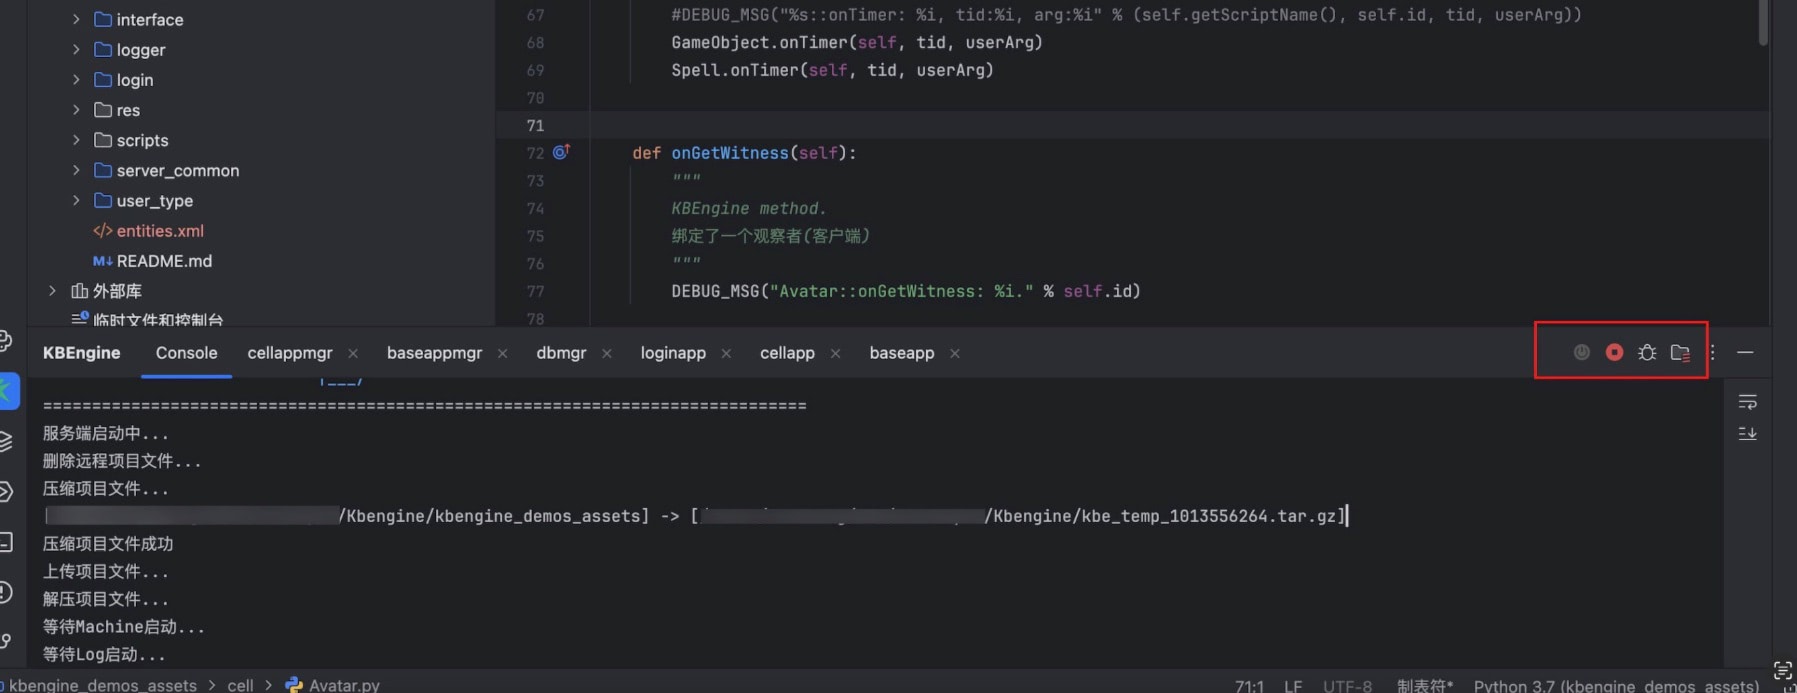Expand the interface folder

click(x=76, y=19)
